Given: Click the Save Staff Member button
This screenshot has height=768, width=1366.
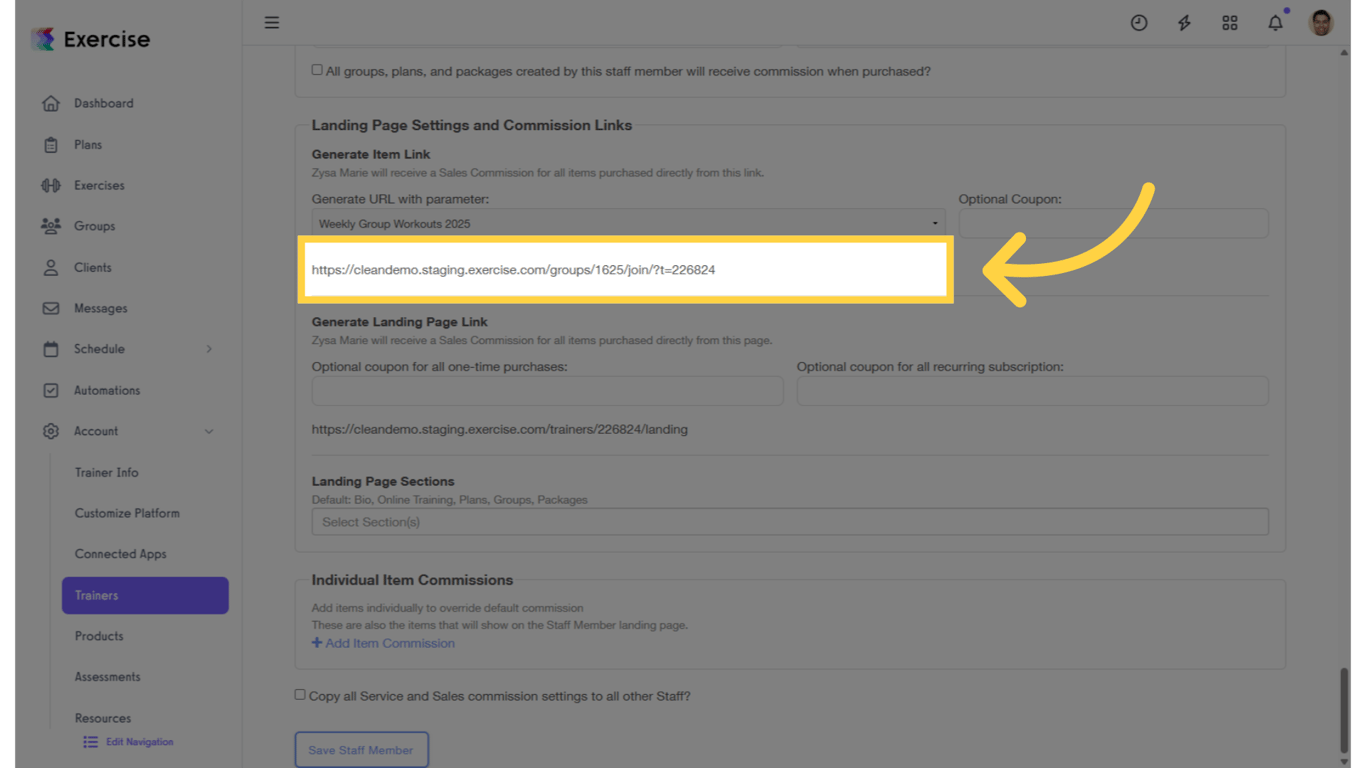Looking at the screenshot, I should pyautogui.click(x=361, y=750).
